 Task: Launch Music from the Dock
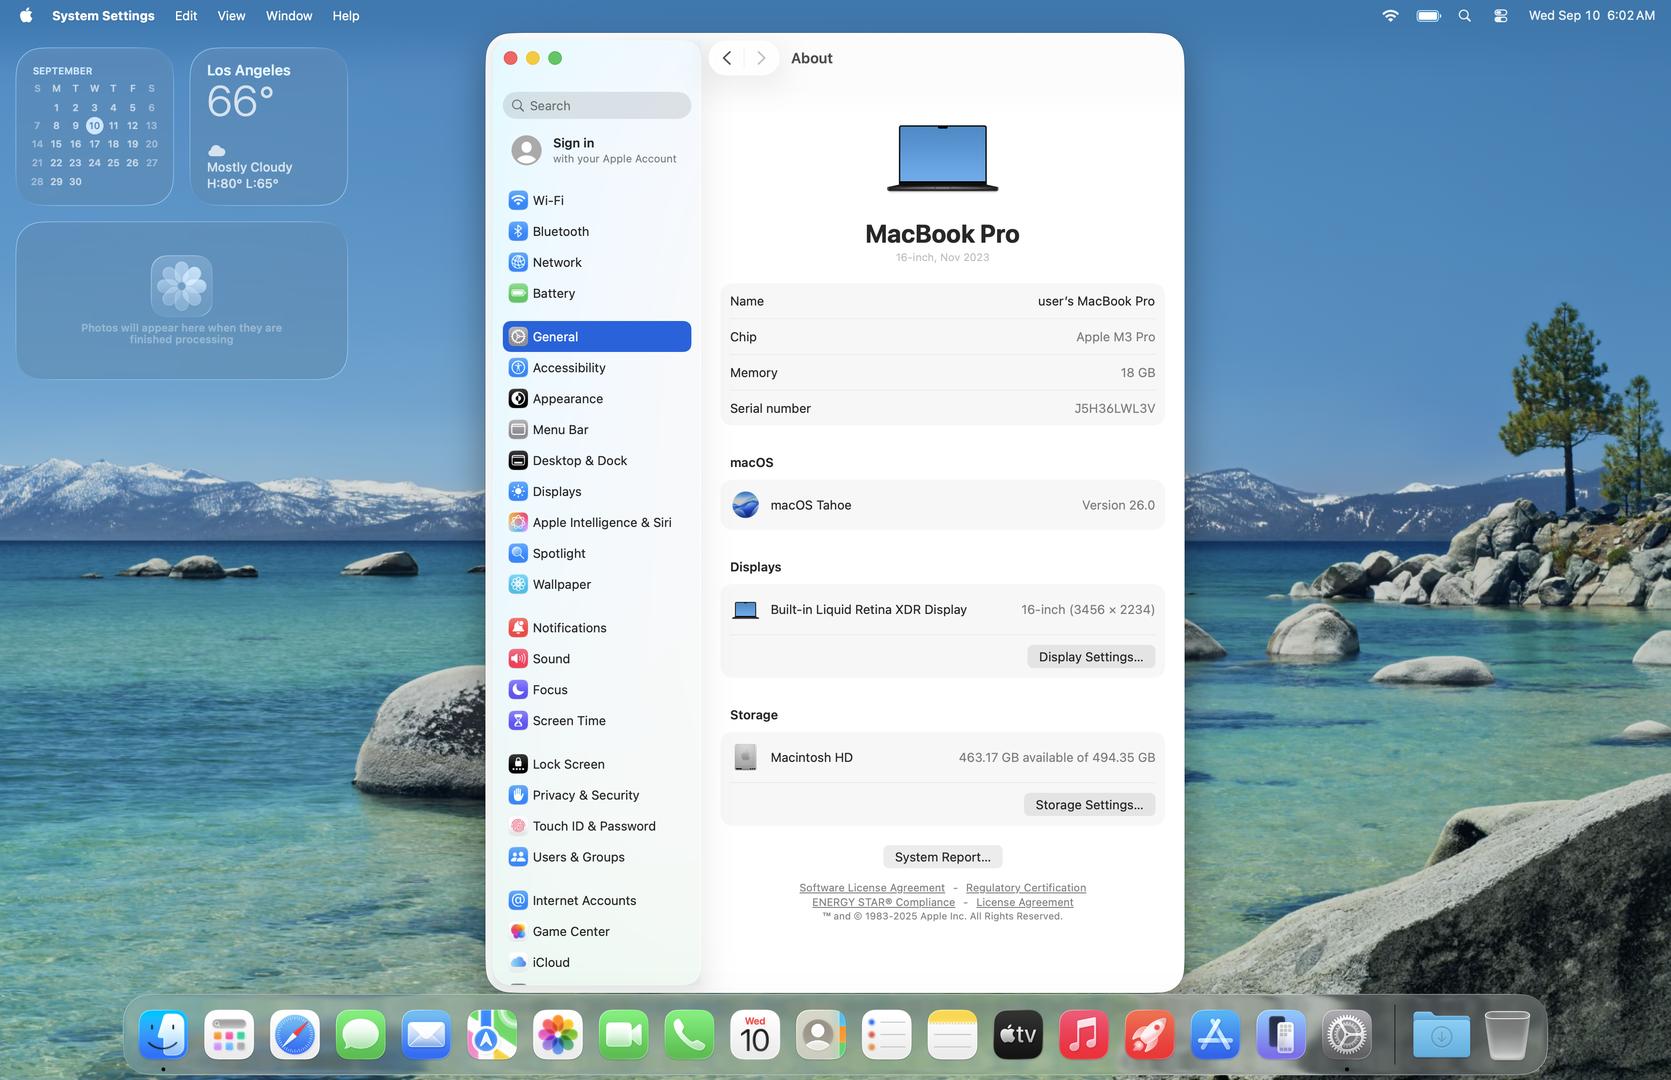click(1083, 1034)
